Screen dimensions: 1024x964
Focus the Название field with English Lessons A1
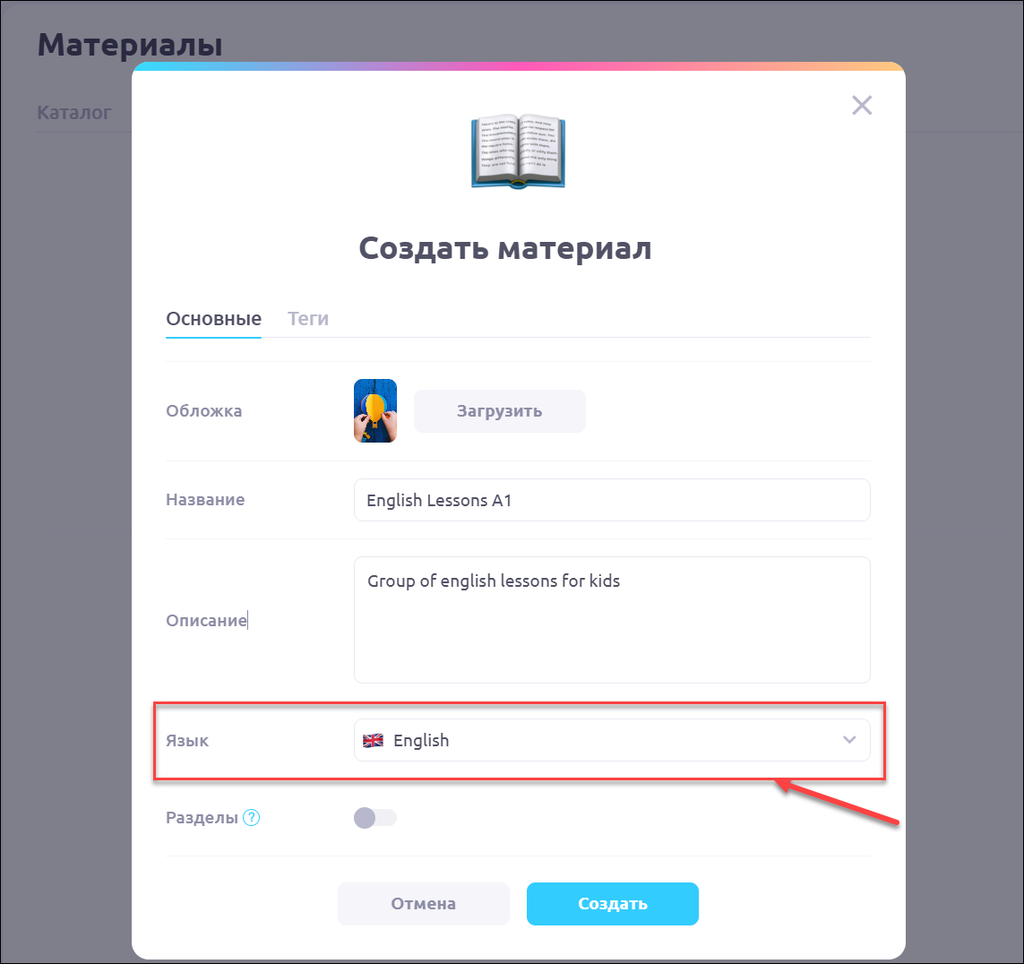pyautogui.click(x=612, y=500)
